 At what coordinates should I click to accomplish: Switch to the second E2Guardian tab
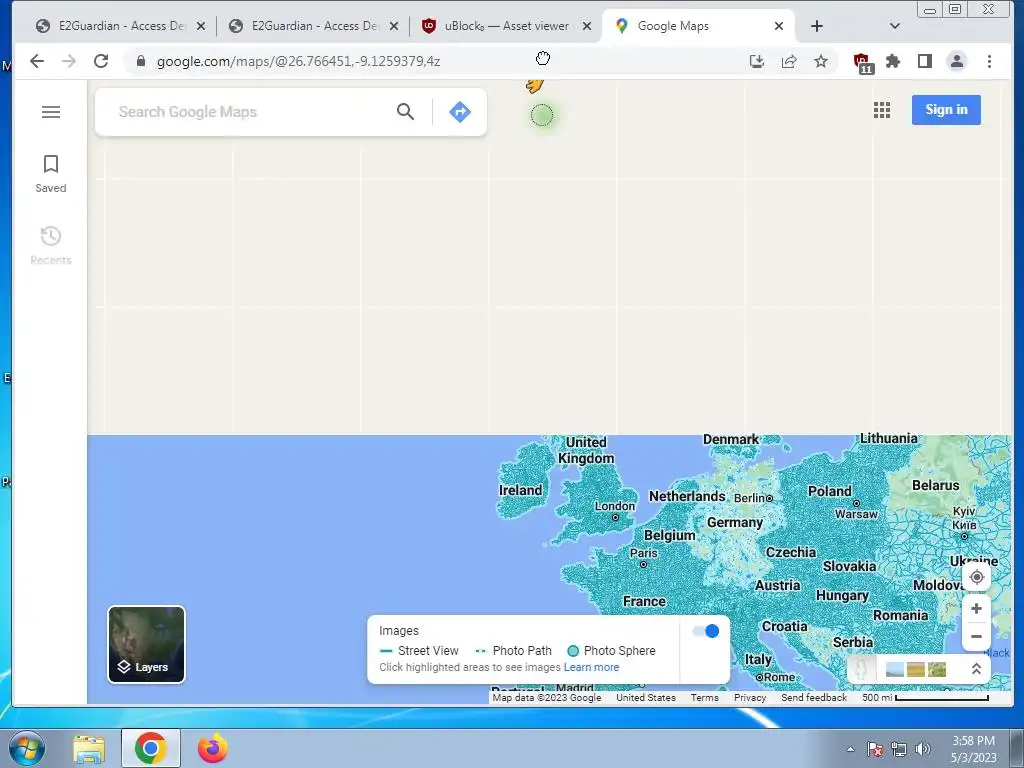(x=313, y=26)
